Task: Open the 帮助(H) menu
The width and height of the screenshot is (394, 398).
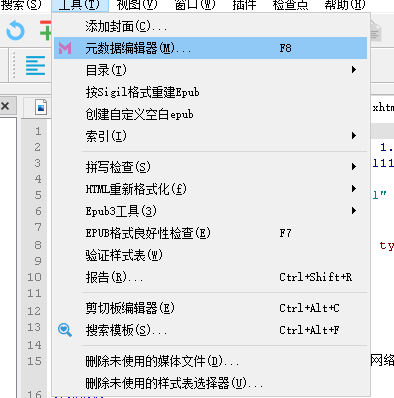Action: click(x=345, y=5)
